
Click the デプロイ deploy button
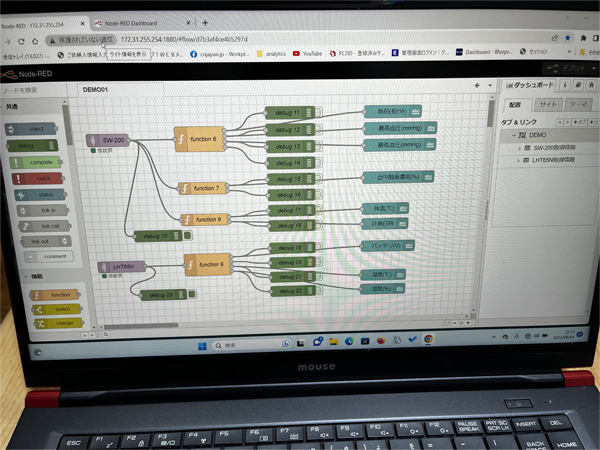[x=566, y=68]
